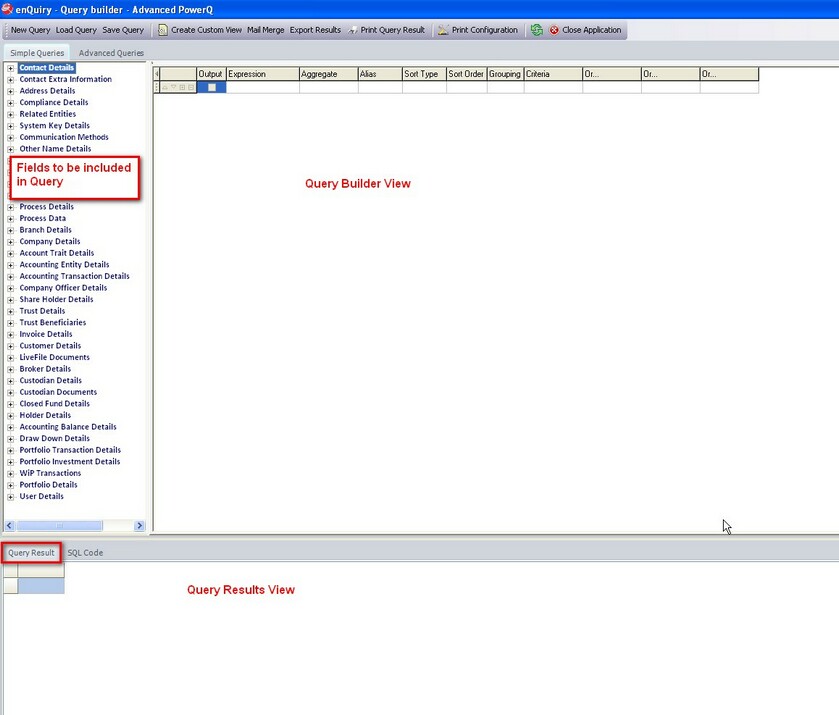Switch to the Advanced Queries tab
The height and width of the screenshot is (715, 839).
[111, 52]
